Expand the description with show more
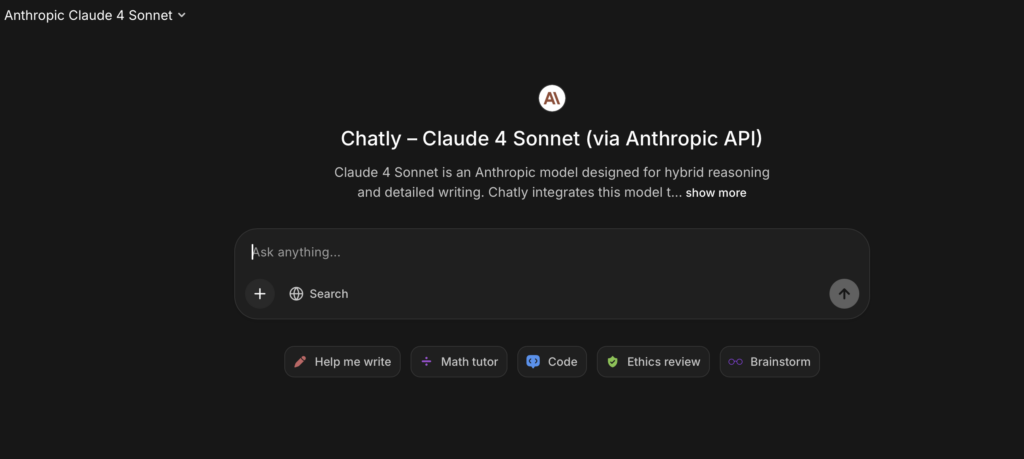This screenshot has height=459, width=1024. click(715, 193)
